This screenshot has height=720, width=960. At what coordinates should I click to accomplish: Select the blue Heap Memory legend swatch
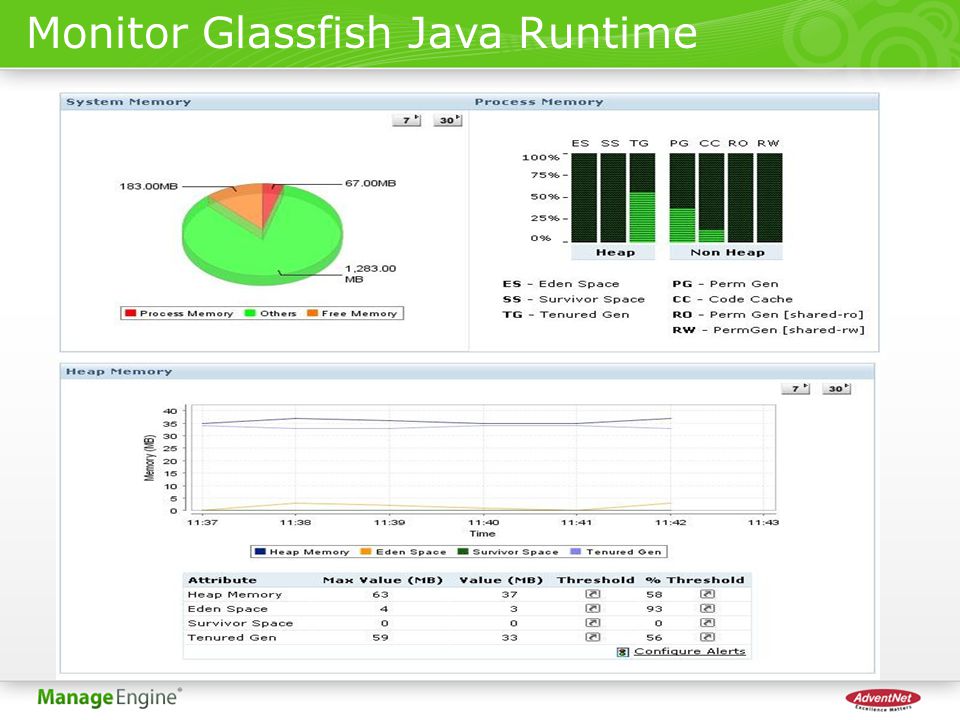point(260,551)
